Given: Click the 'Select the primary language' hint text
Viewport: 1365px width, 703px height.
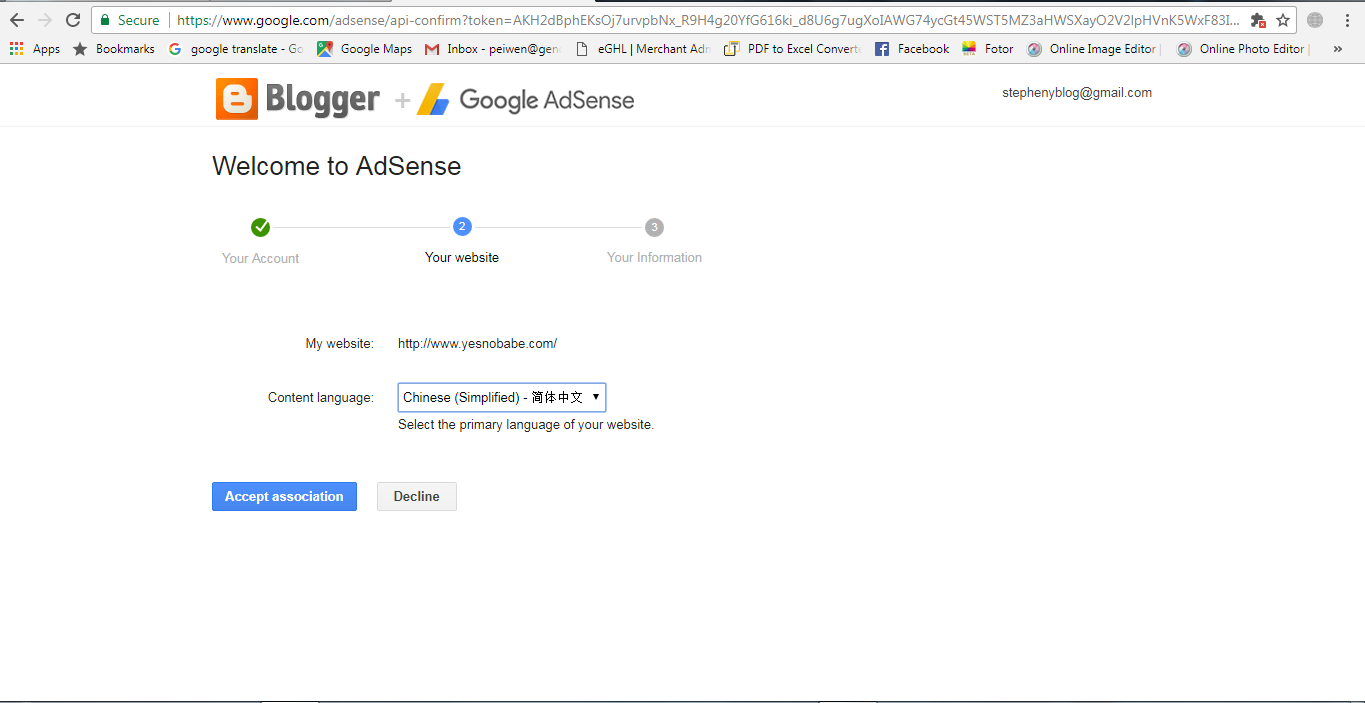Looking at the screenshot, I should (x=526, y=425).
